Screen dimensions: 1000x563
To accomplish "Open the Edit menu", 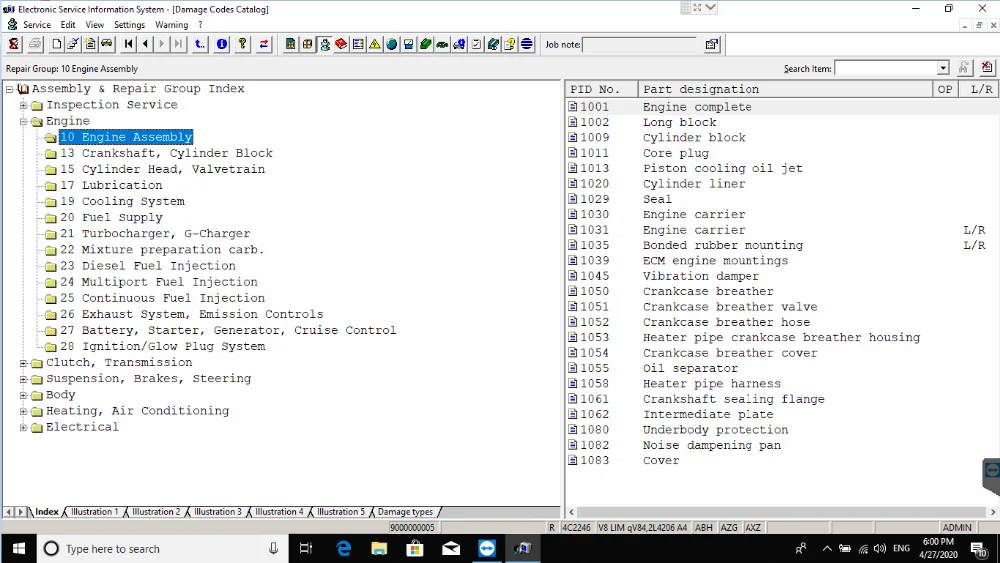I will click(68, 25).
